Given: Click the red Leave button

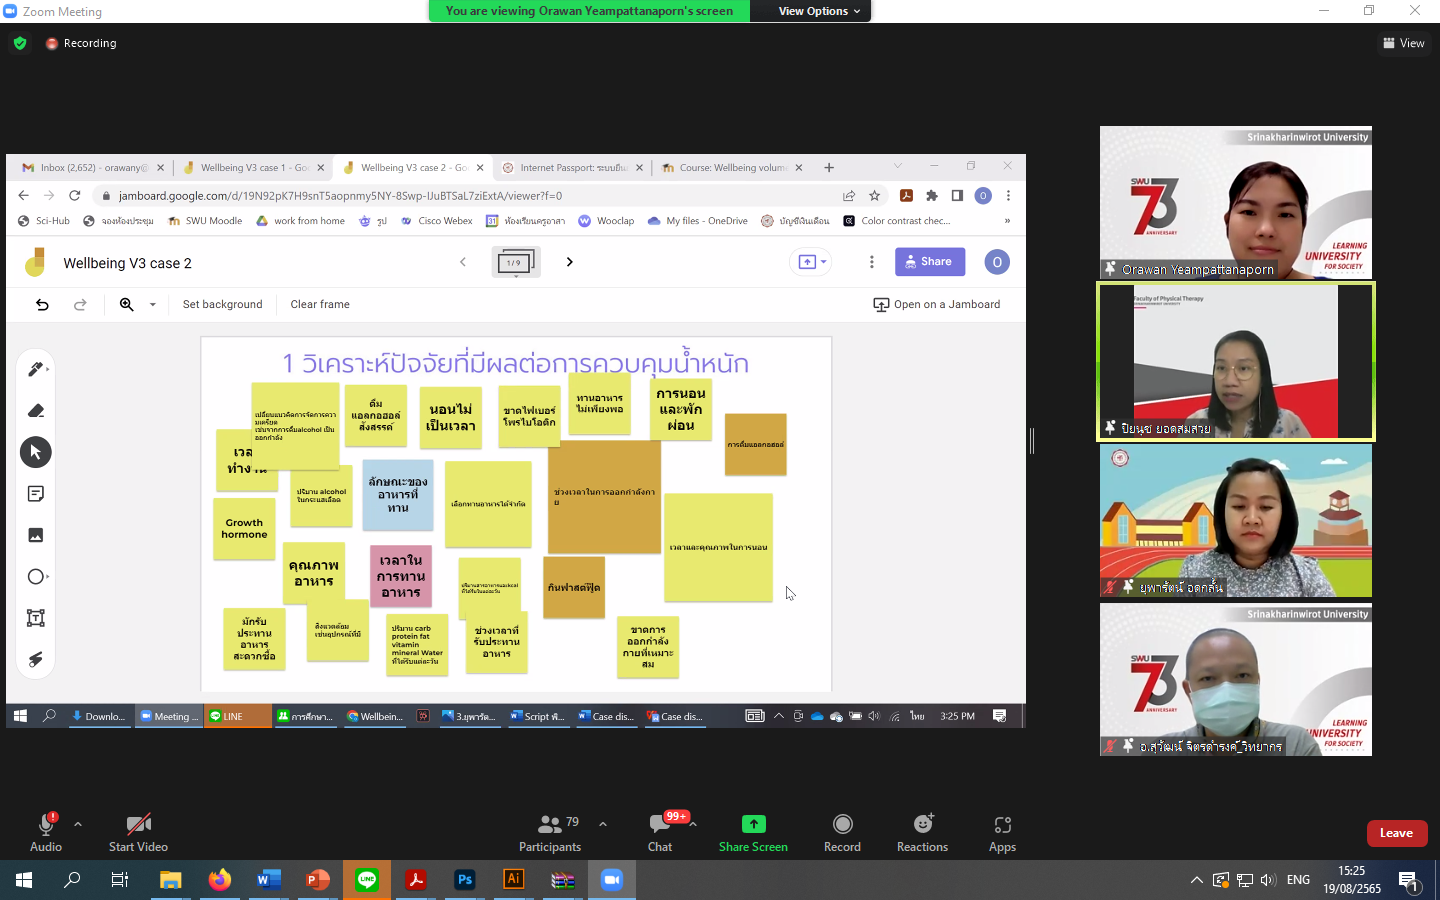Looking at the screenshot, I should point(1396,833).
